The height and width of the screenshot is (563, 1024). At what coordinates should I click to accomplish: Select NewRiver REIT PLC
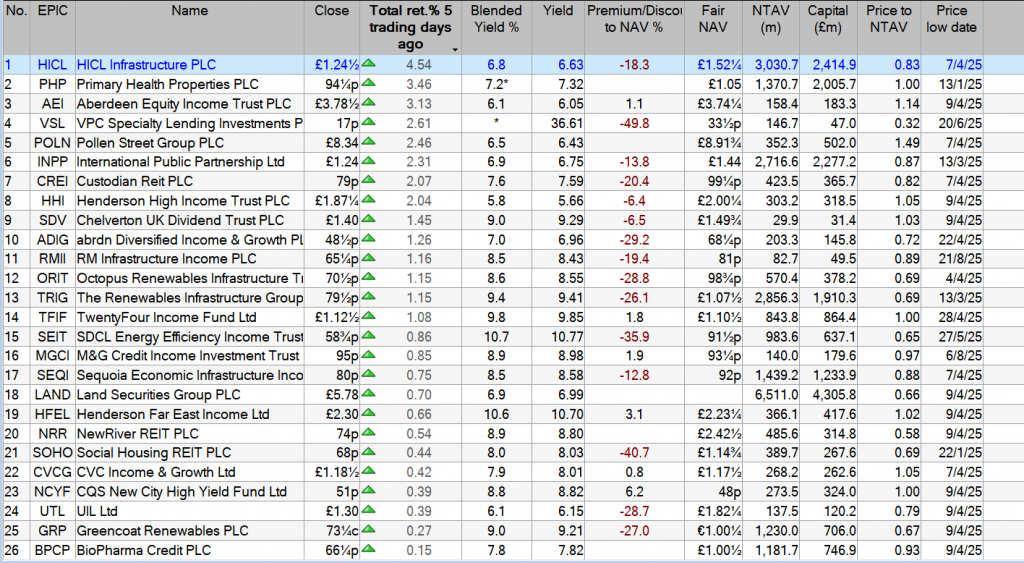[137, 434]
